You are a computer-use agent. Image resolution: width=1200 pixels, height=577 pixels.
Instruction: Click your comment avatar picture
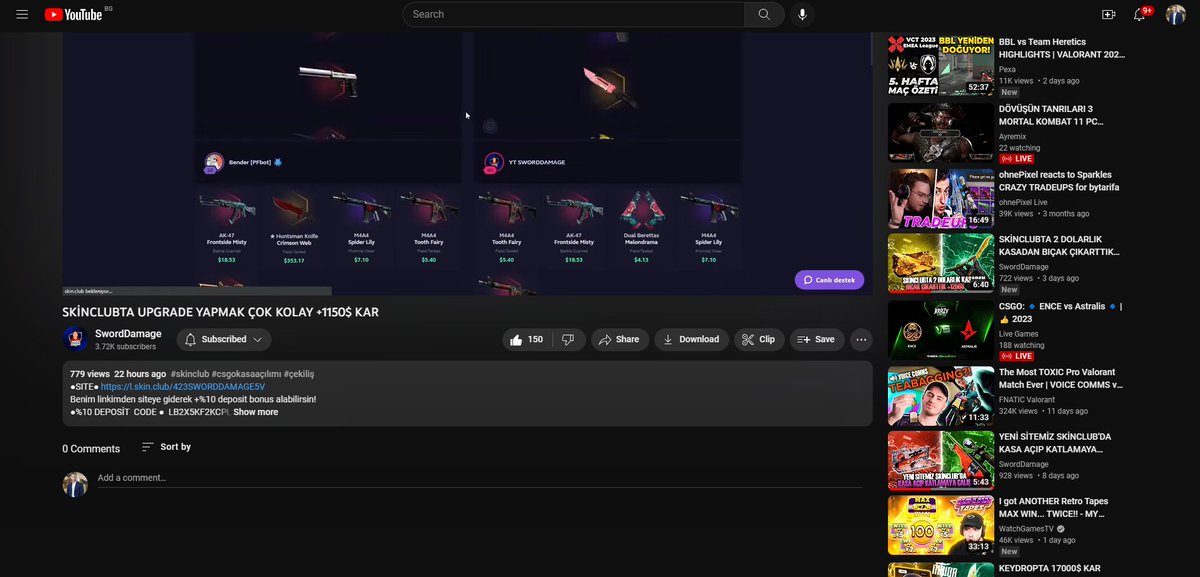pyautogui.click(x=75, y=484)
